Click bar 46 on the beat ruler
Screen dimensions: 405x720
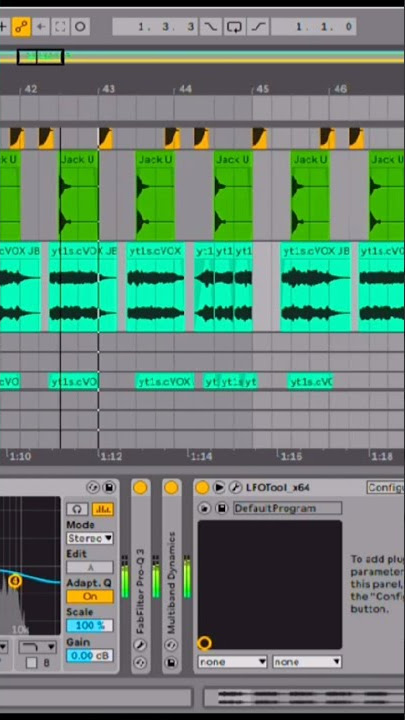click(x=340, y=89)
